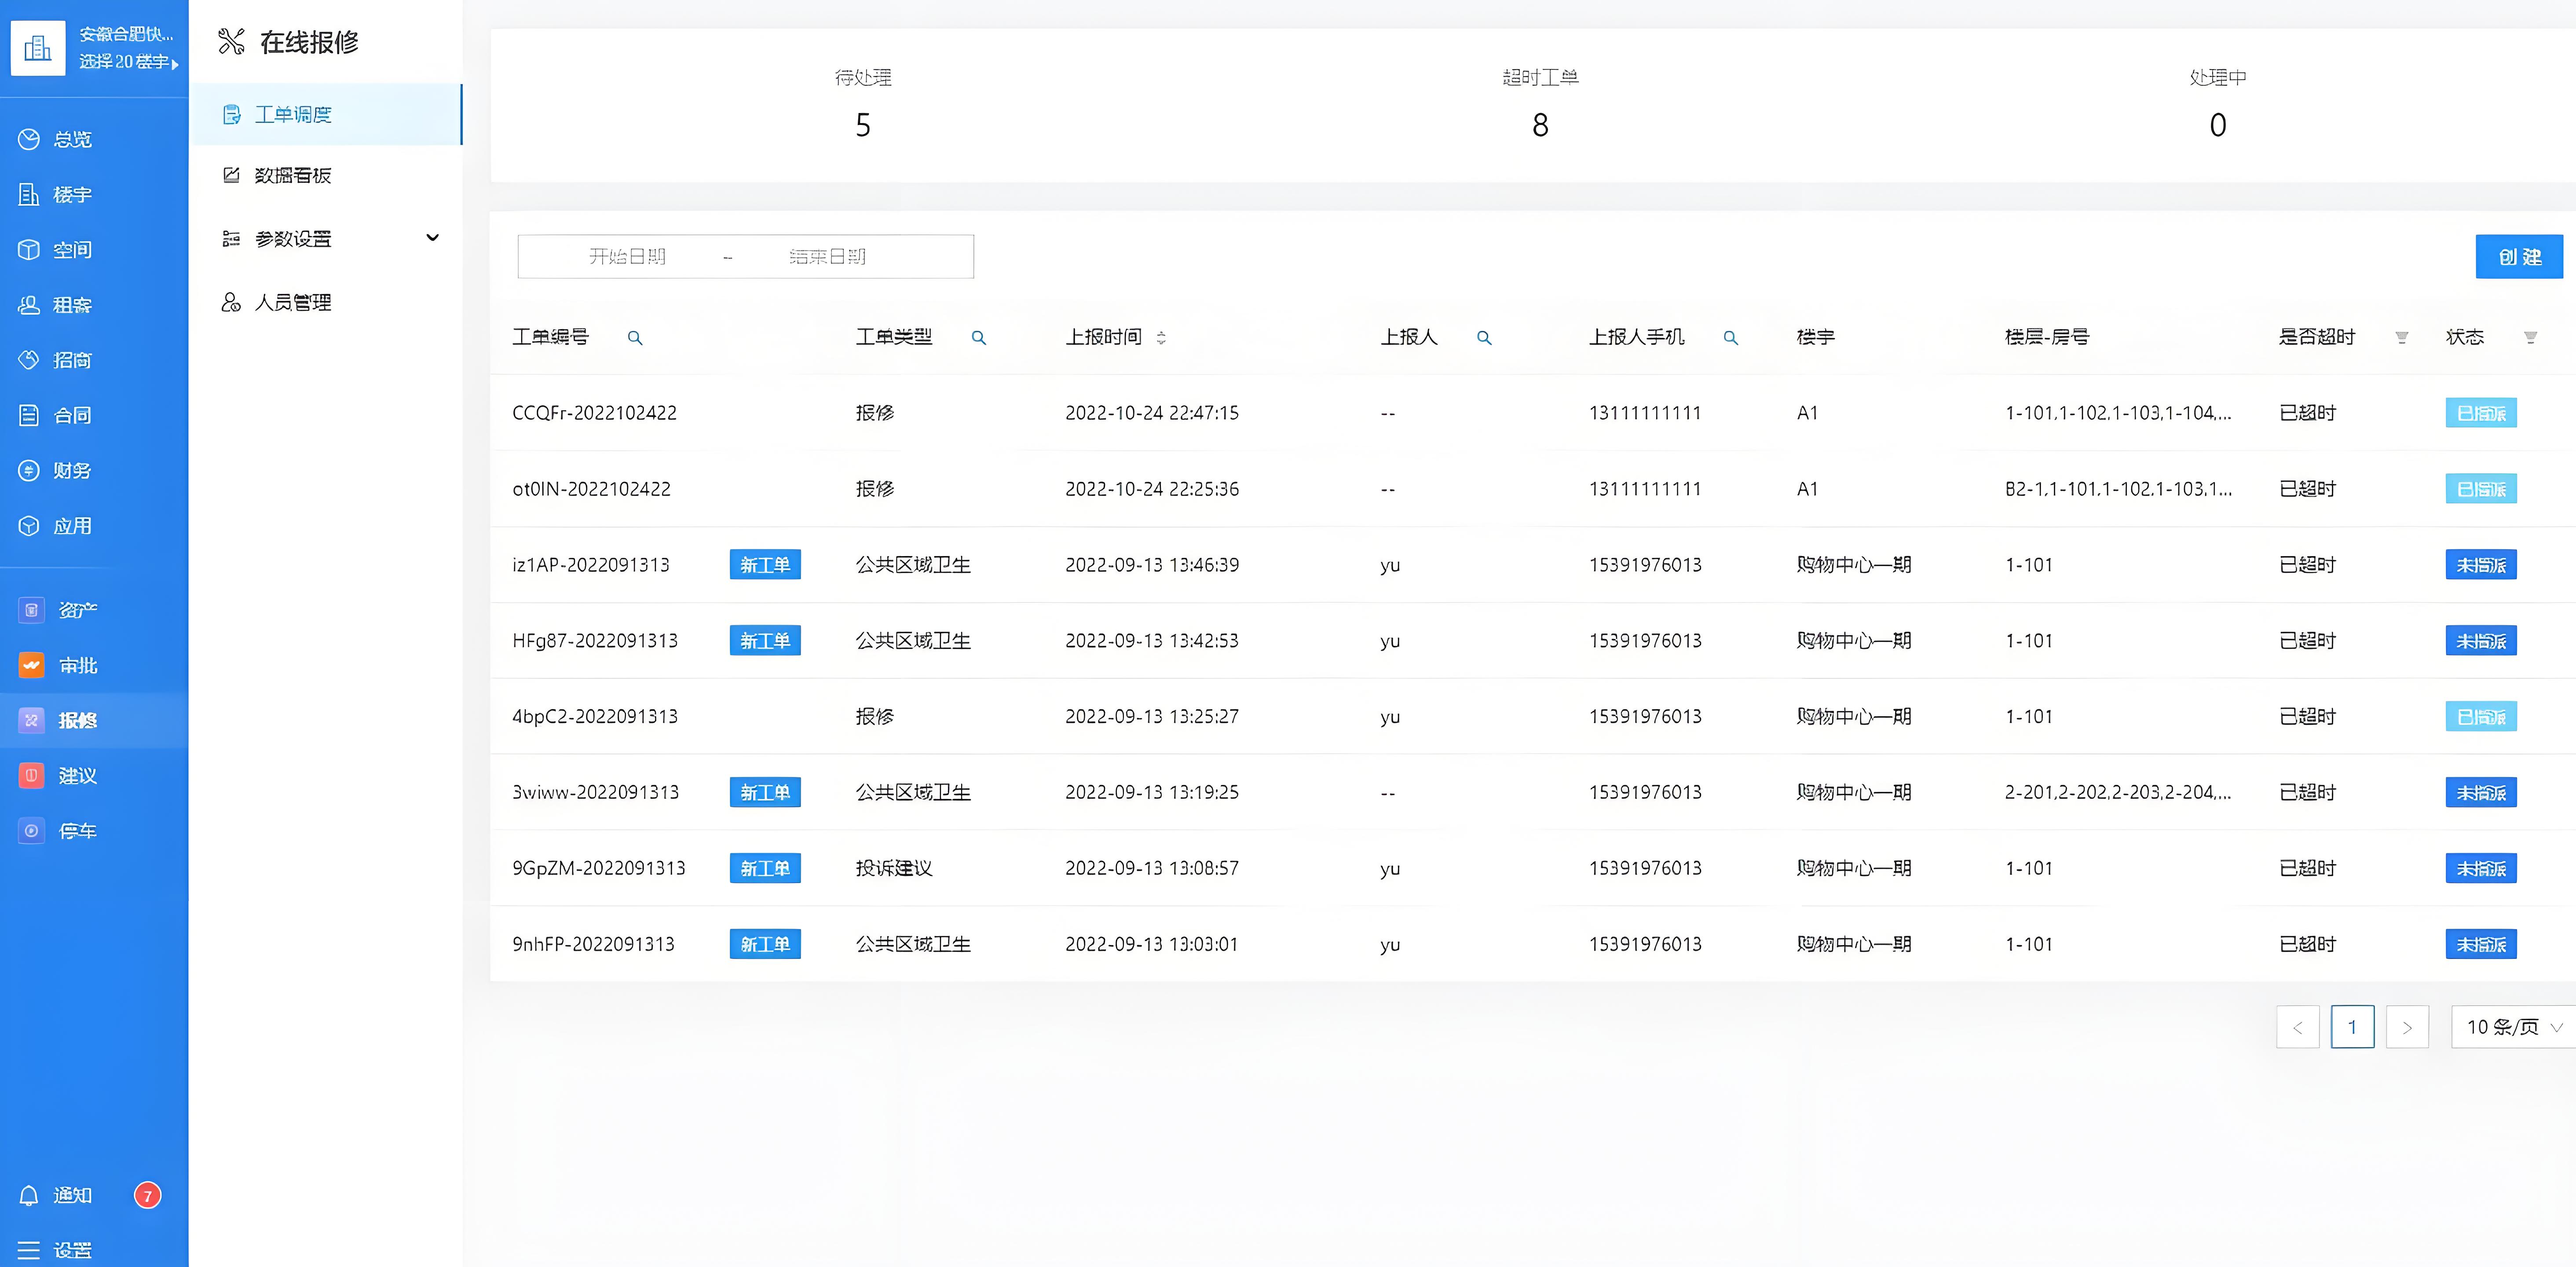Open the 总览 overview icon in sidebar

click(29, 139)
